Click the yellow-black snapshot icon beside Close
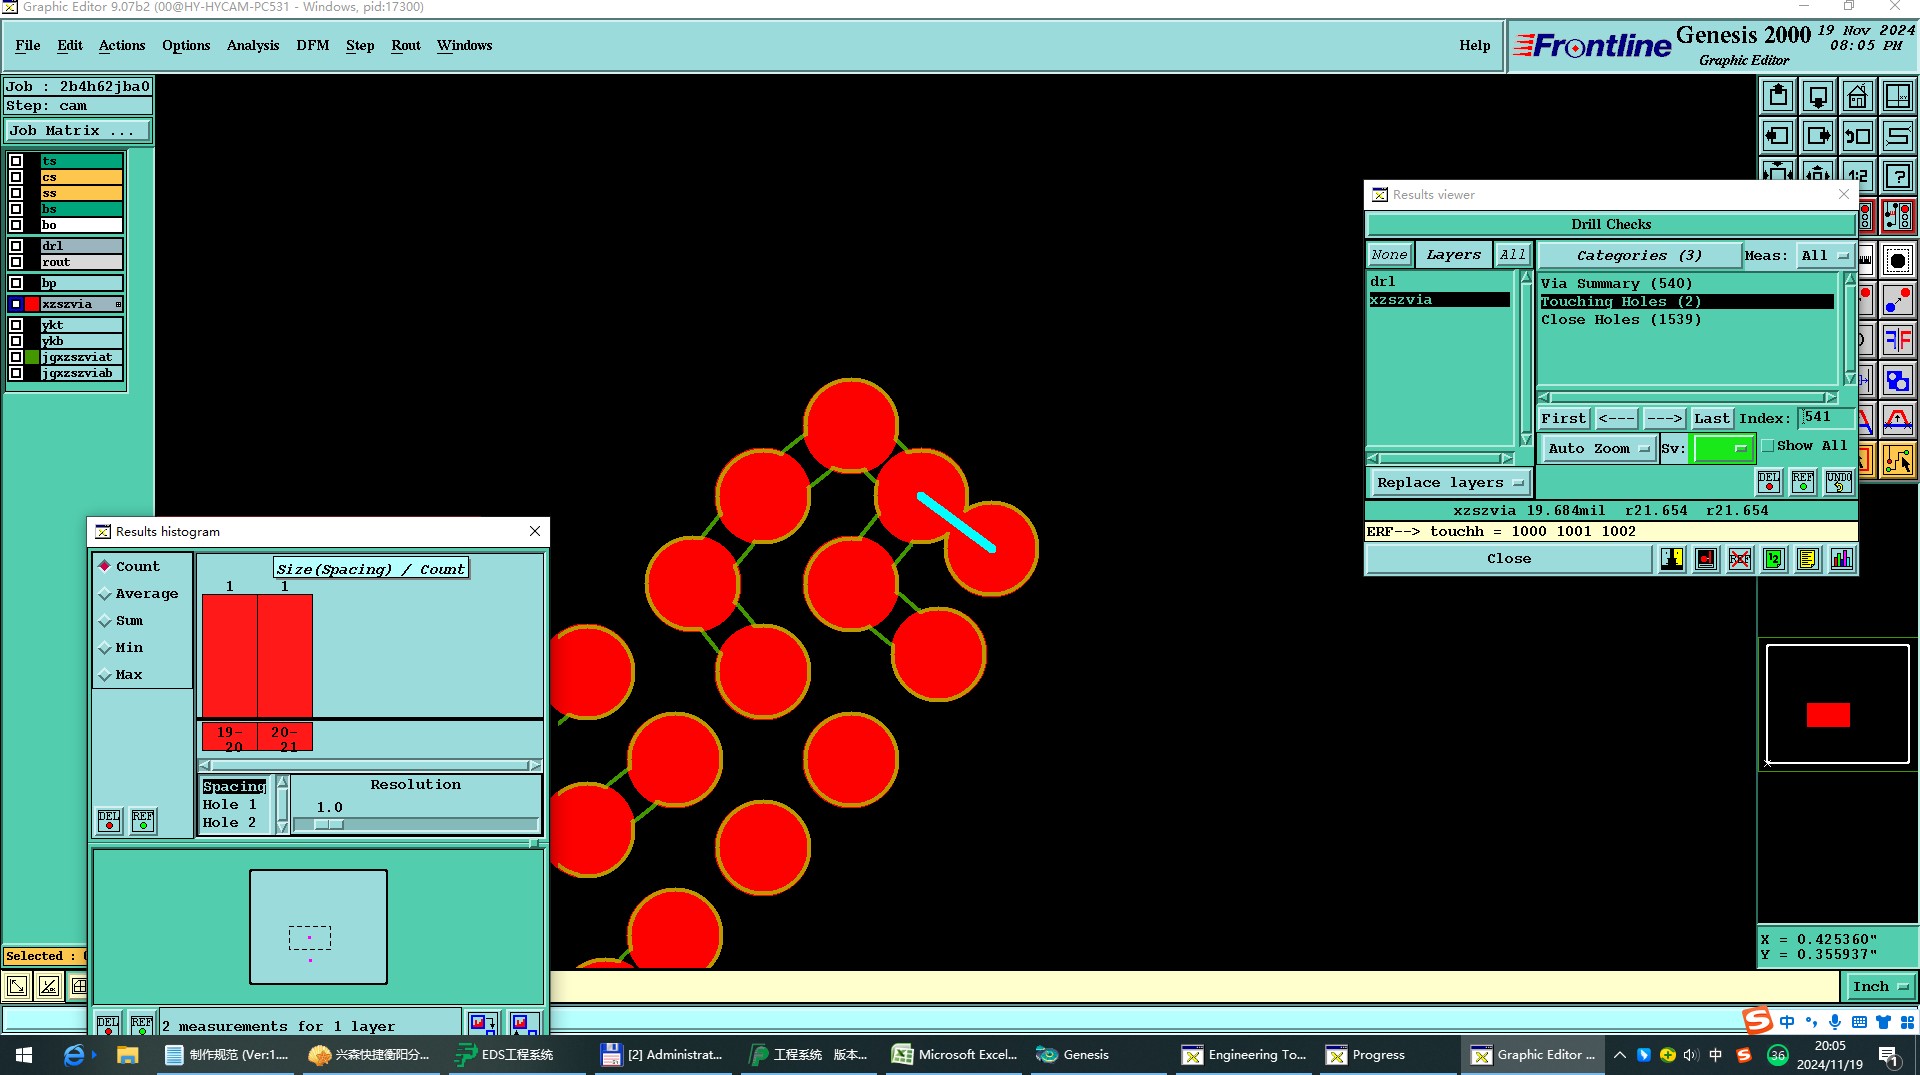The width and height of the screenshot is (1920, 1075). pyautogui.click(x=1672, y=559)
